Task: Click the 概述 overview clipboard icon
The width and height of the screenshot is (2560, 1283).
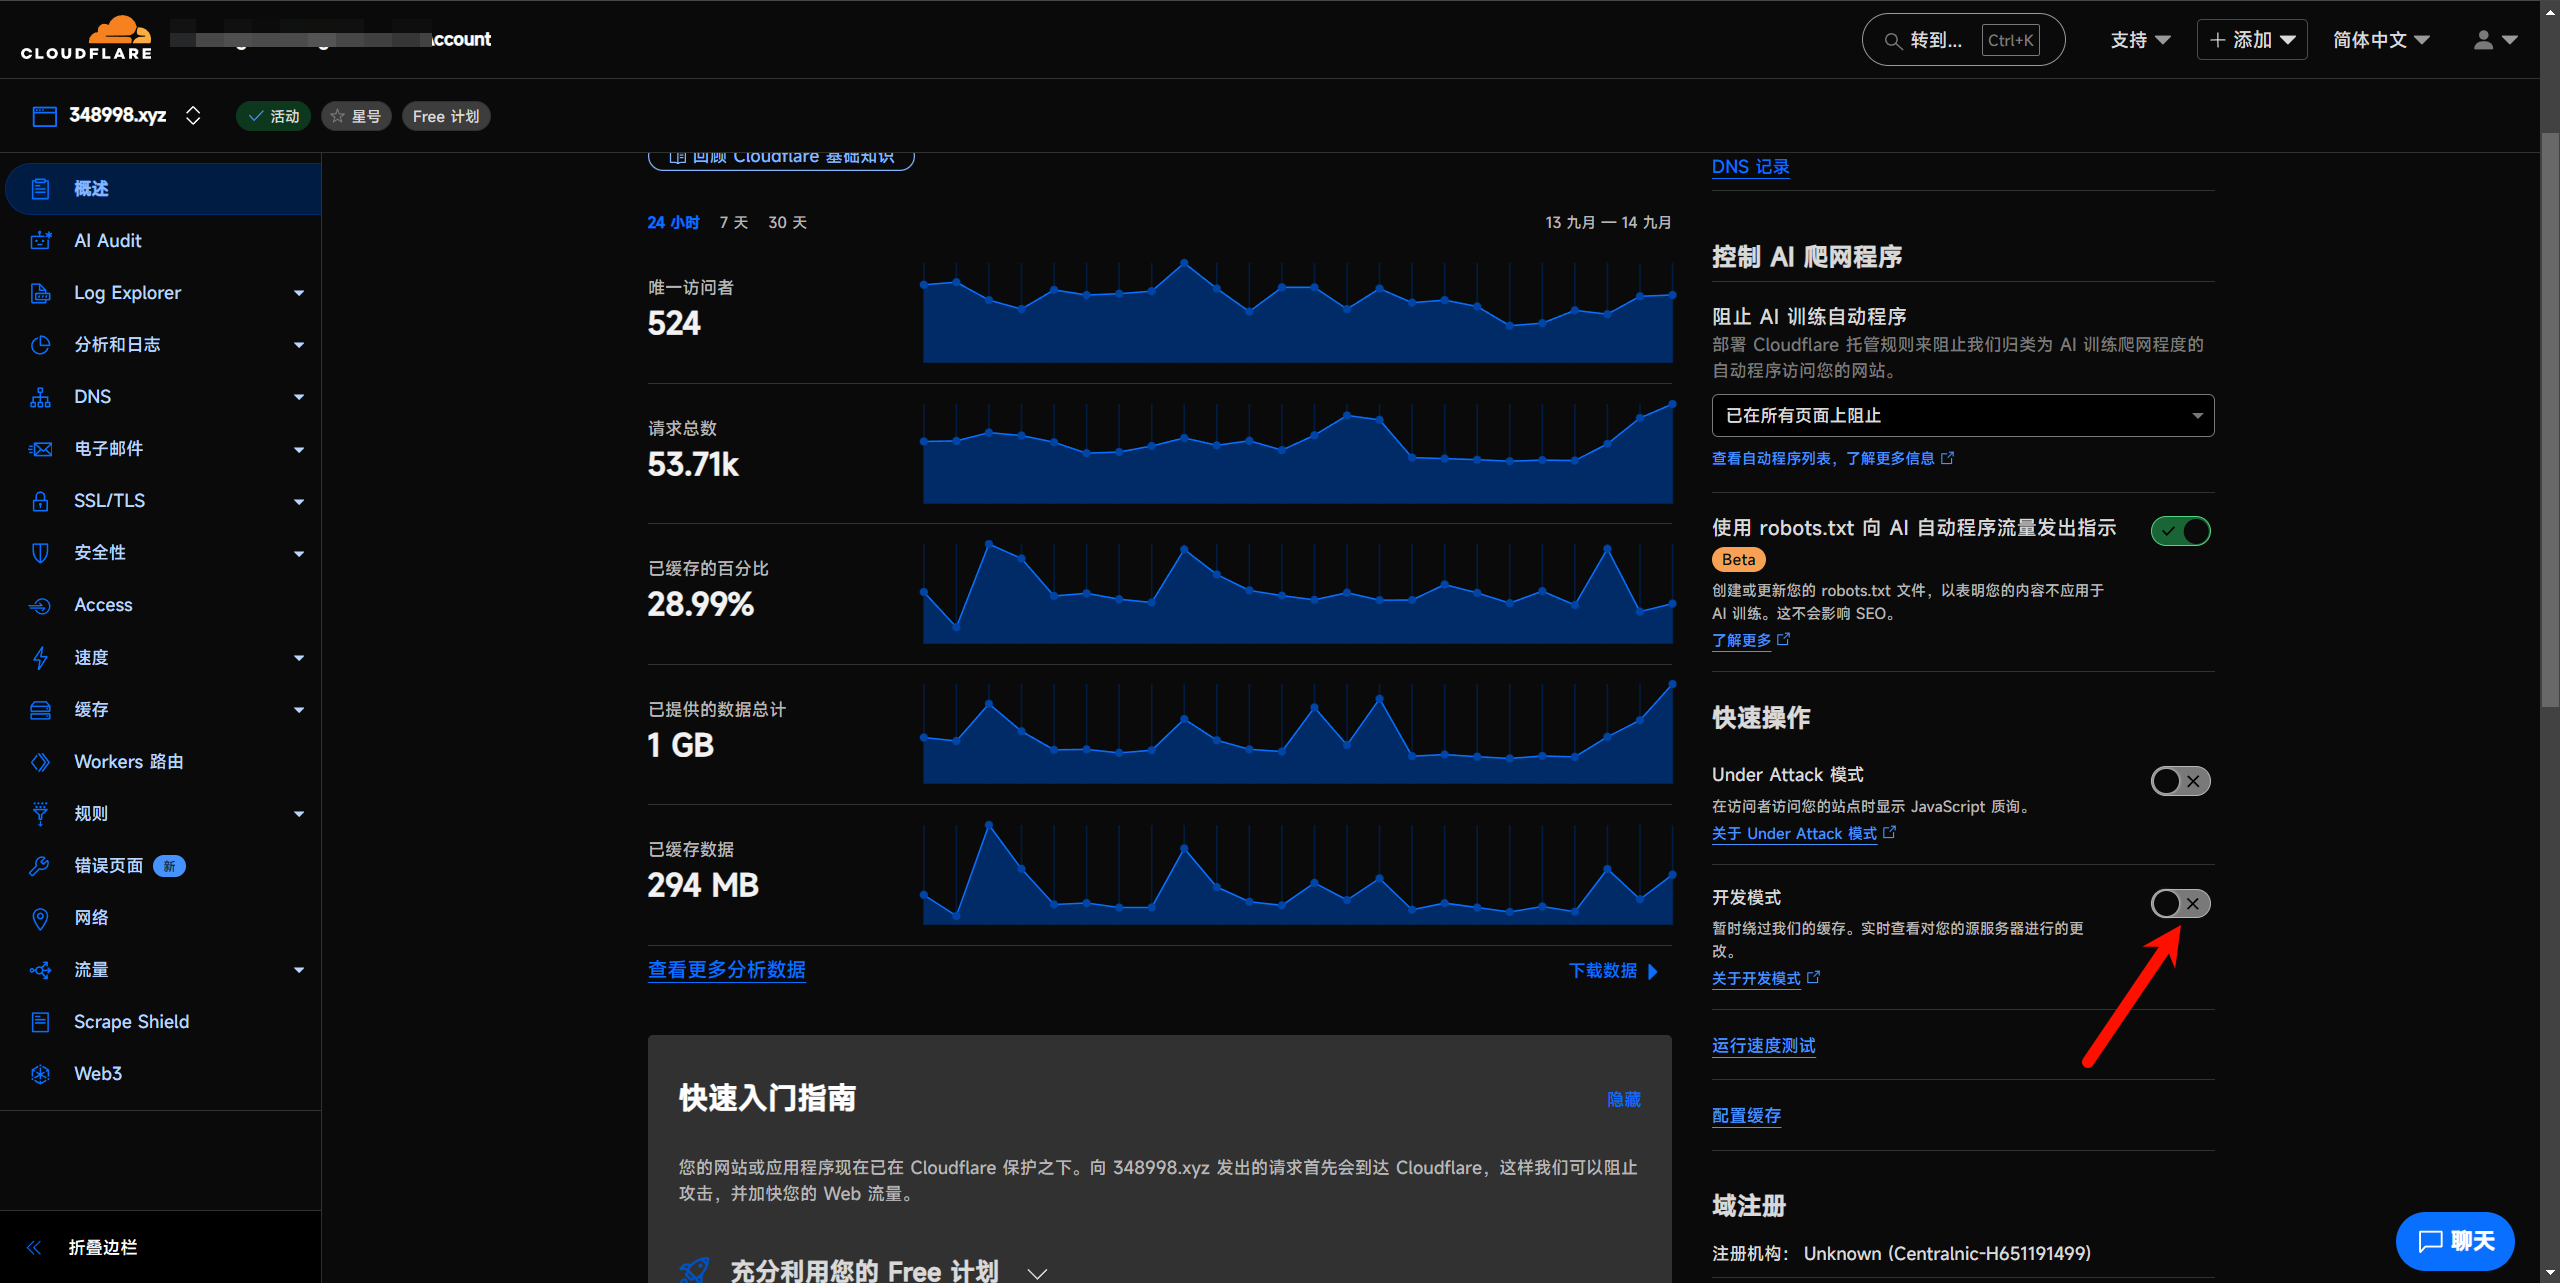Action: point(40,189)
